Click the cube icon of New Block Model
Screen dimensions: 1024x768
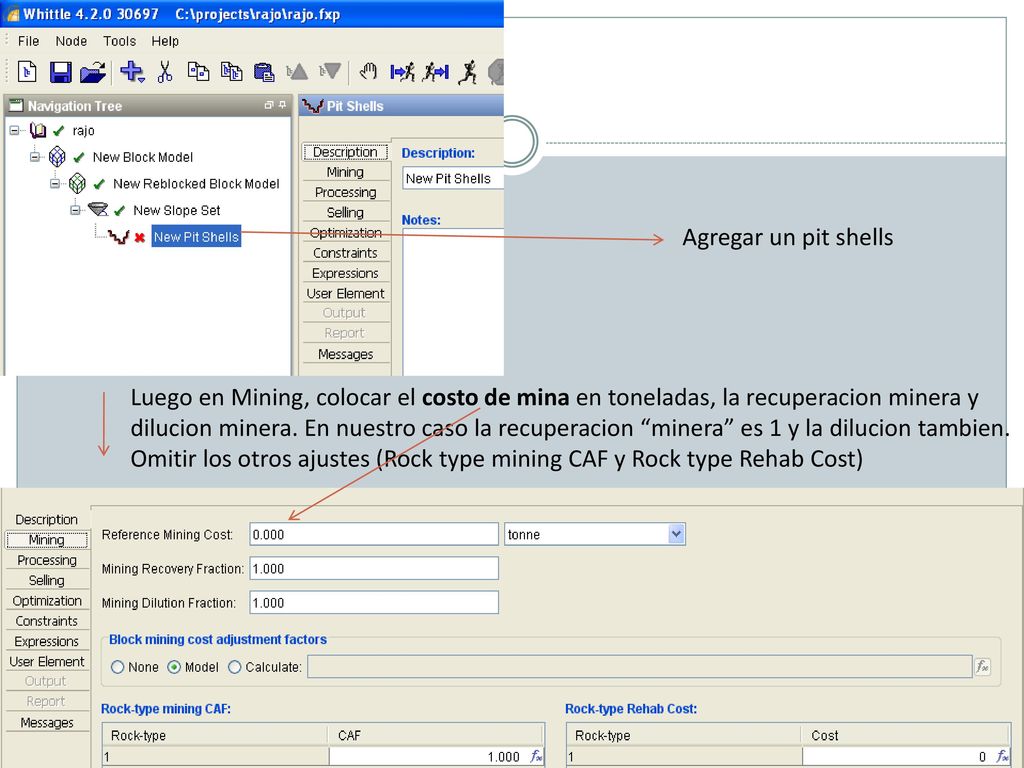click(57, 157)
